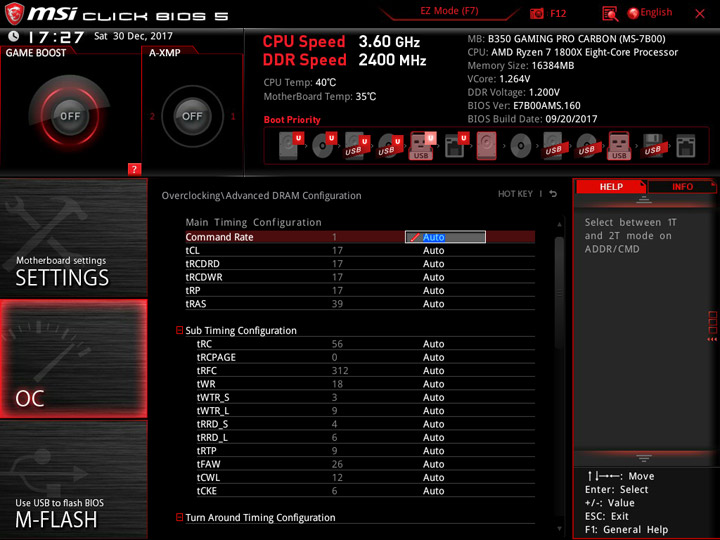Click the red question mark help icon

tap(134, 169)
